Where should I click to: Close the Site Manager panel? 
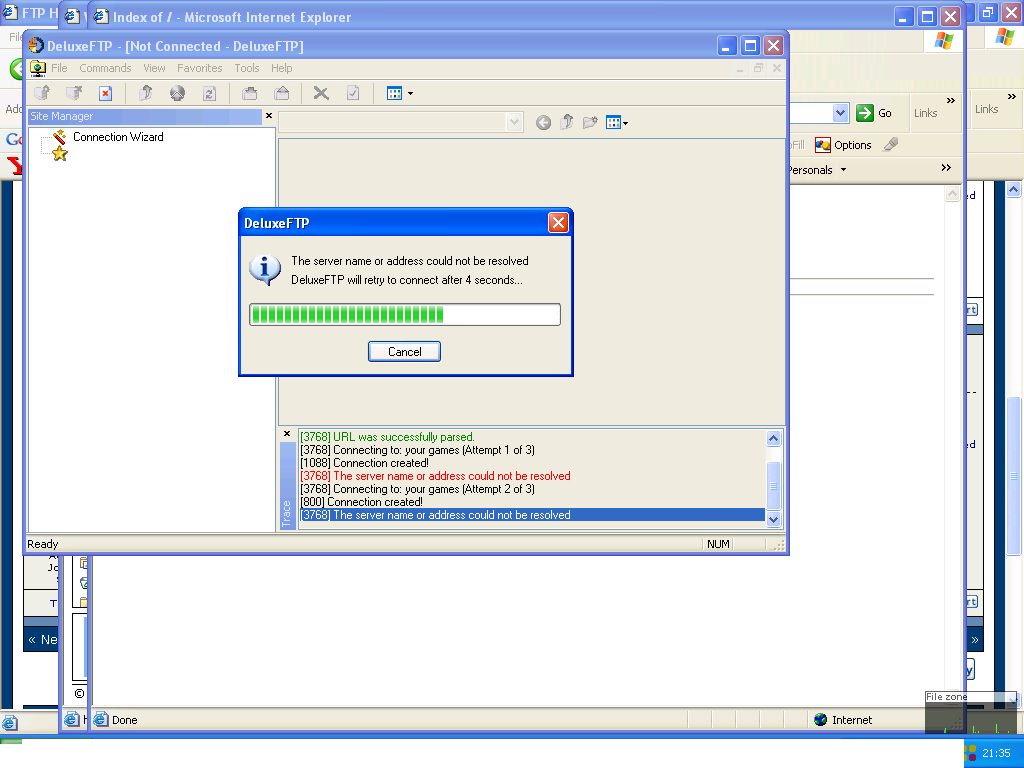[x=268, y=116]
